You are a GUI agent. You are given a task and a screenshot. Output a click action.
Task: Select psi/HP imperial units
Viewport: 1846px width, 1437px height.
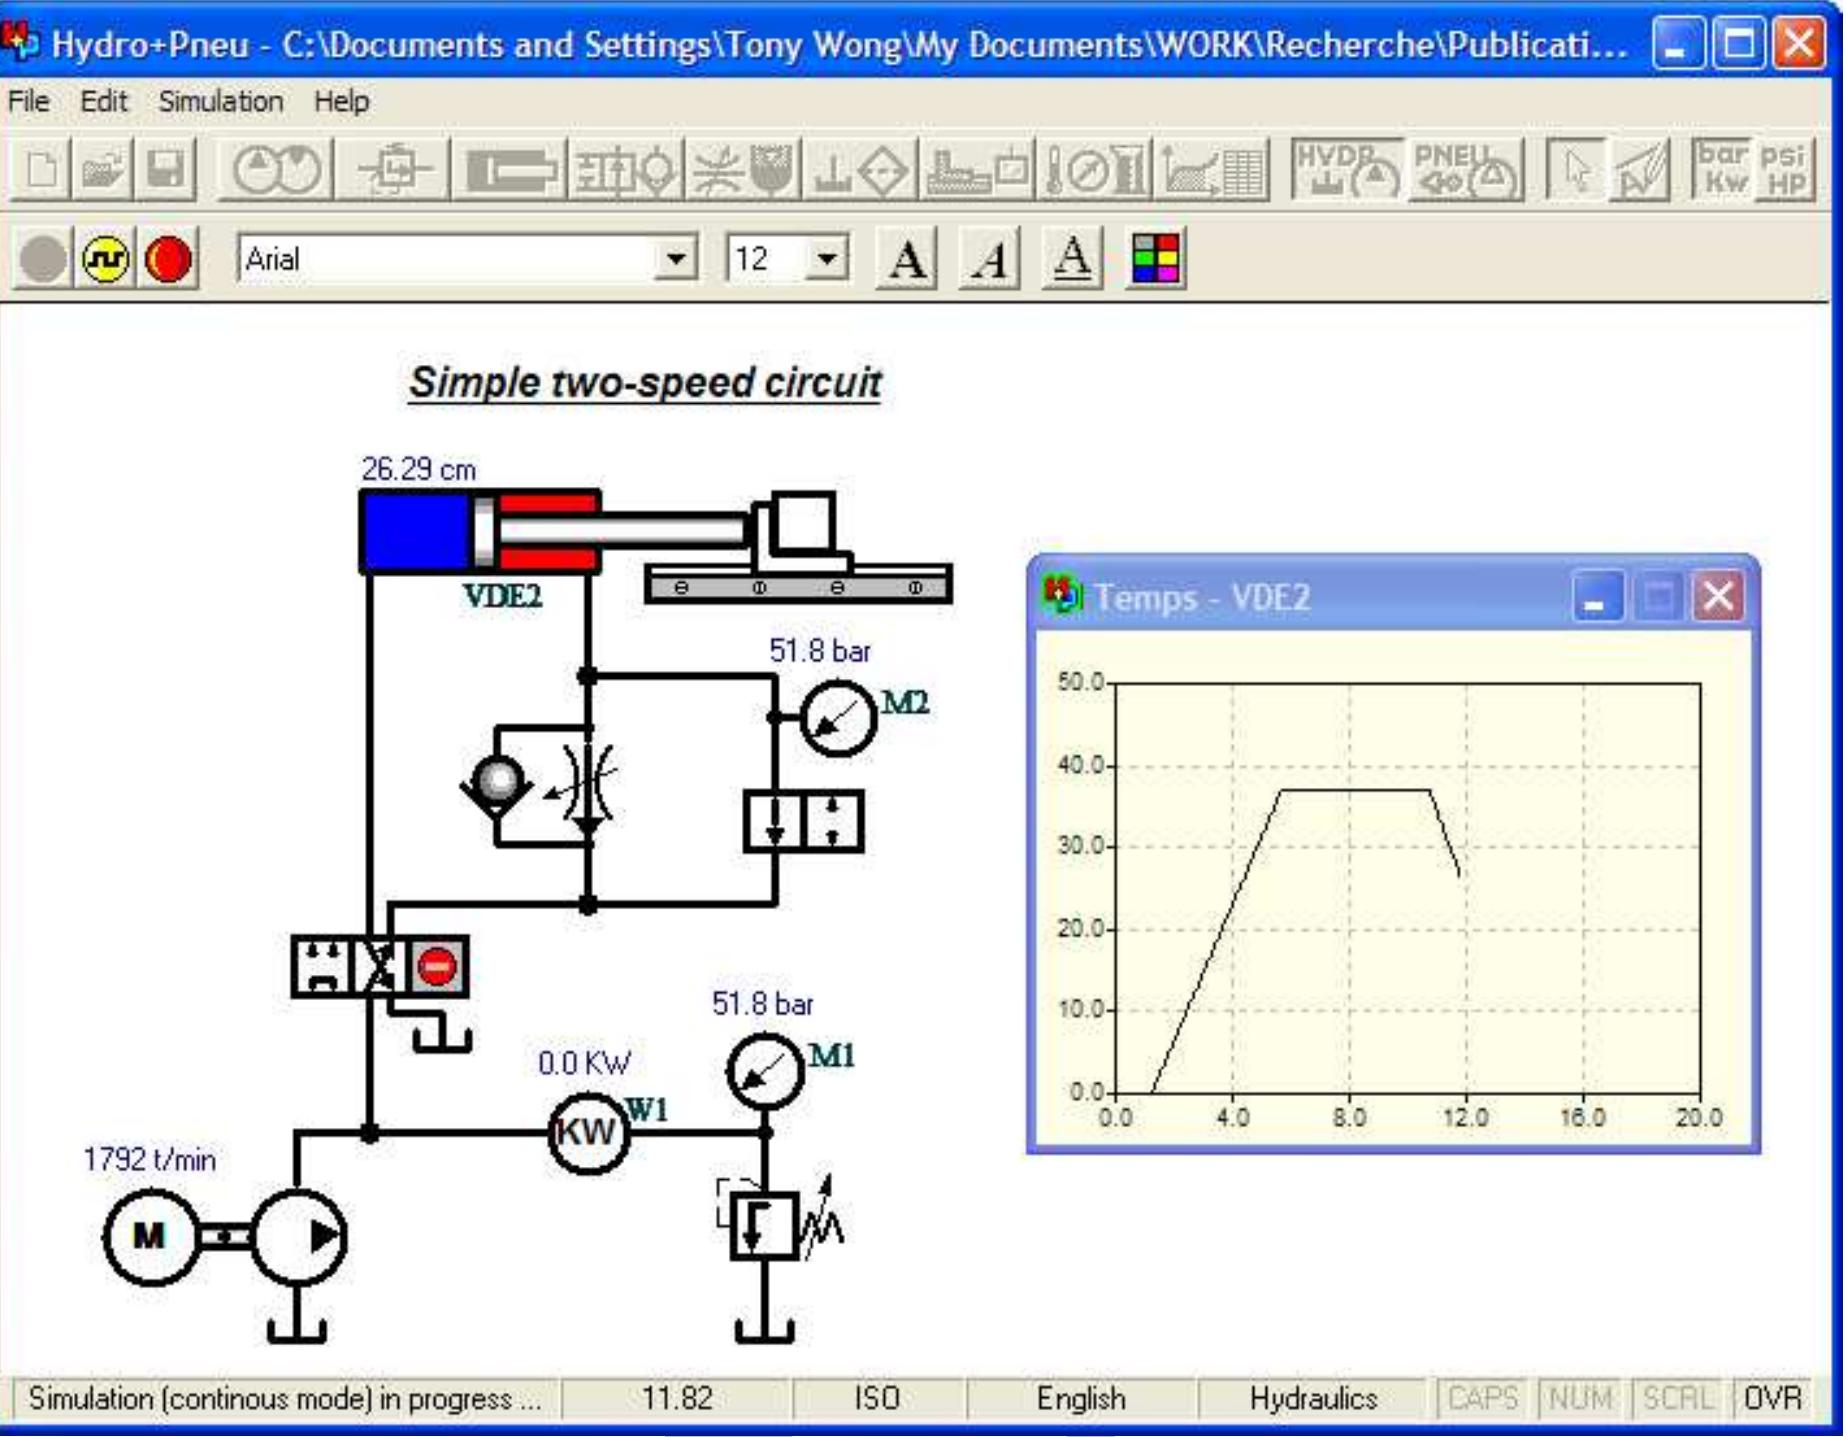pos(1785,169)
